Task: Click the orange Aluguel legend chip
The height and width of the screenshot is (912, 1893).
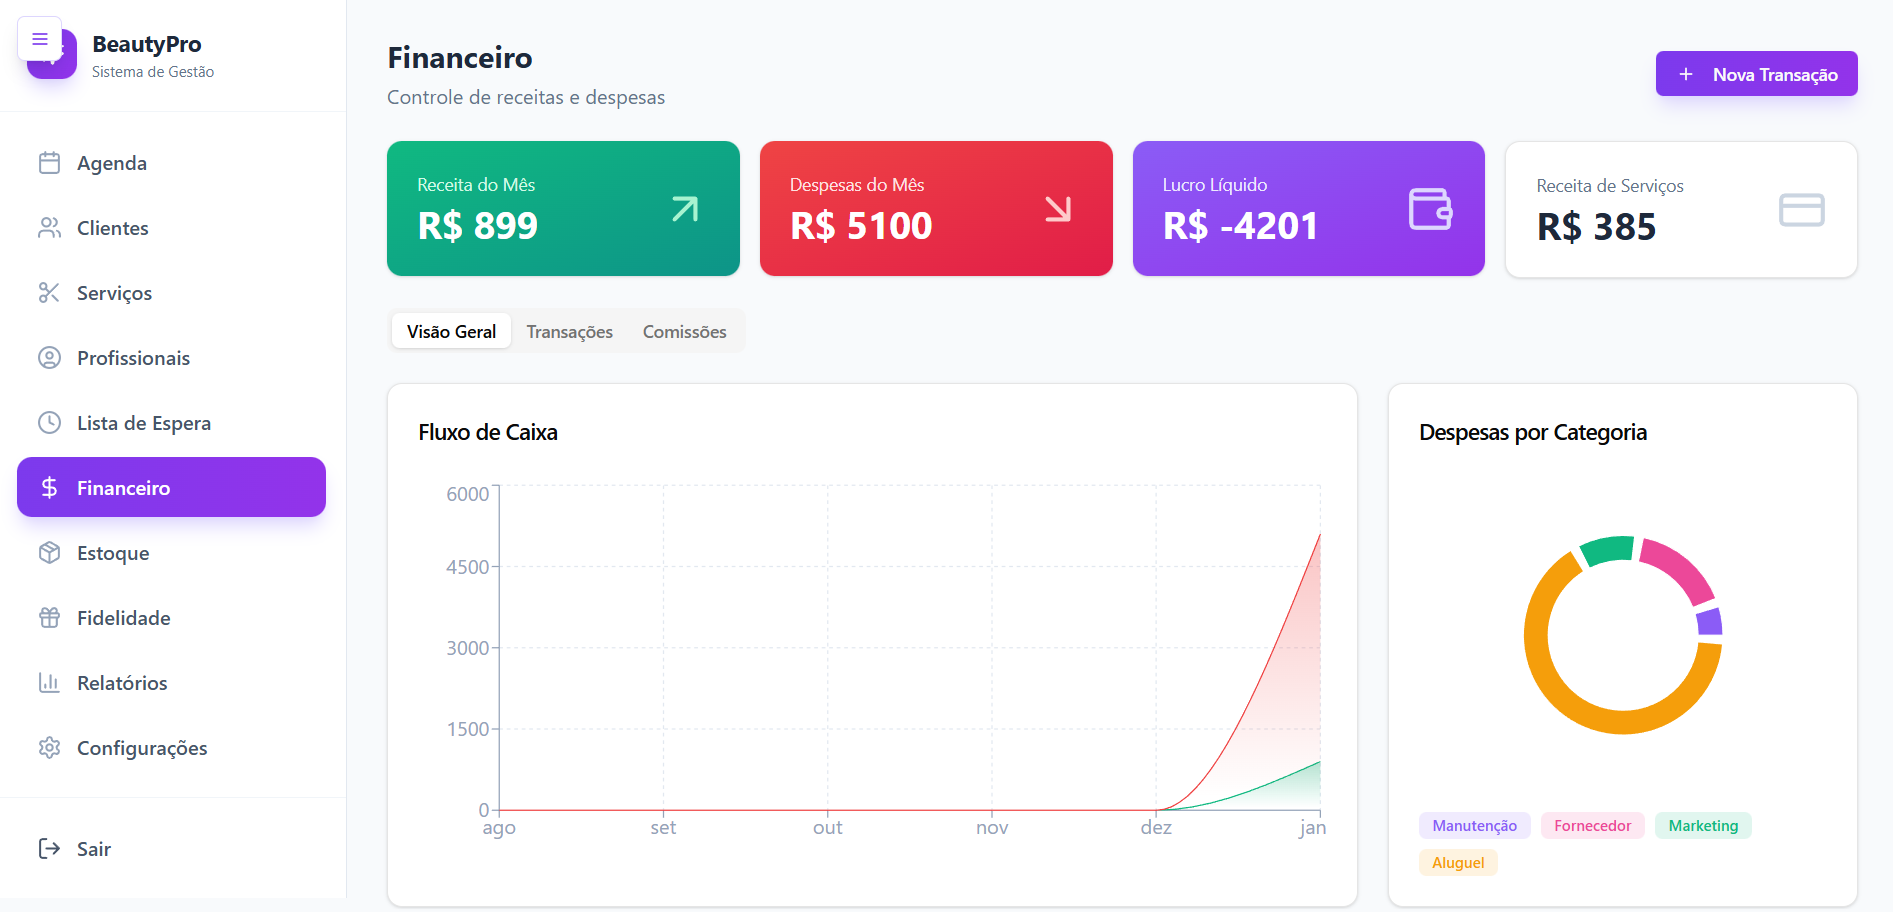Action: (1458, 863)
